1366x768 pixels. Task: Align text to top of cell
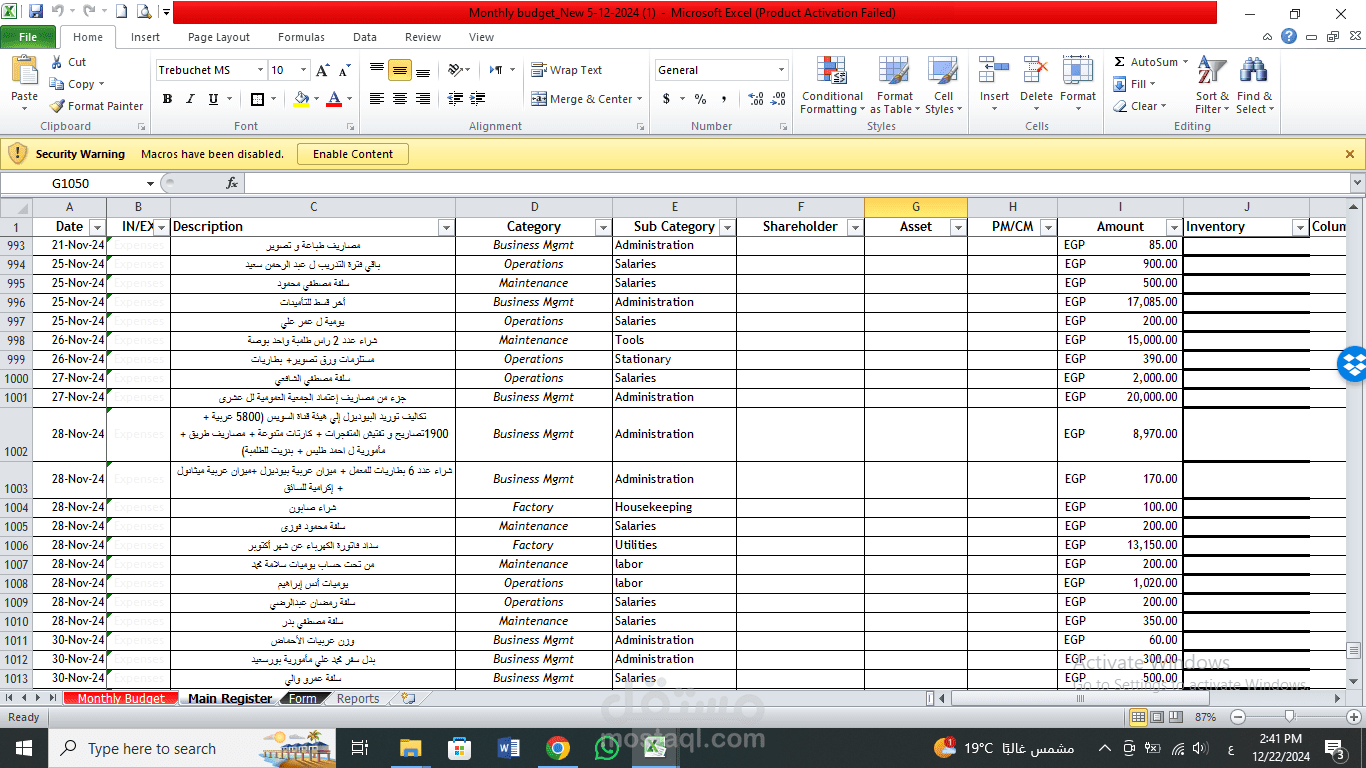click(377, 70)
